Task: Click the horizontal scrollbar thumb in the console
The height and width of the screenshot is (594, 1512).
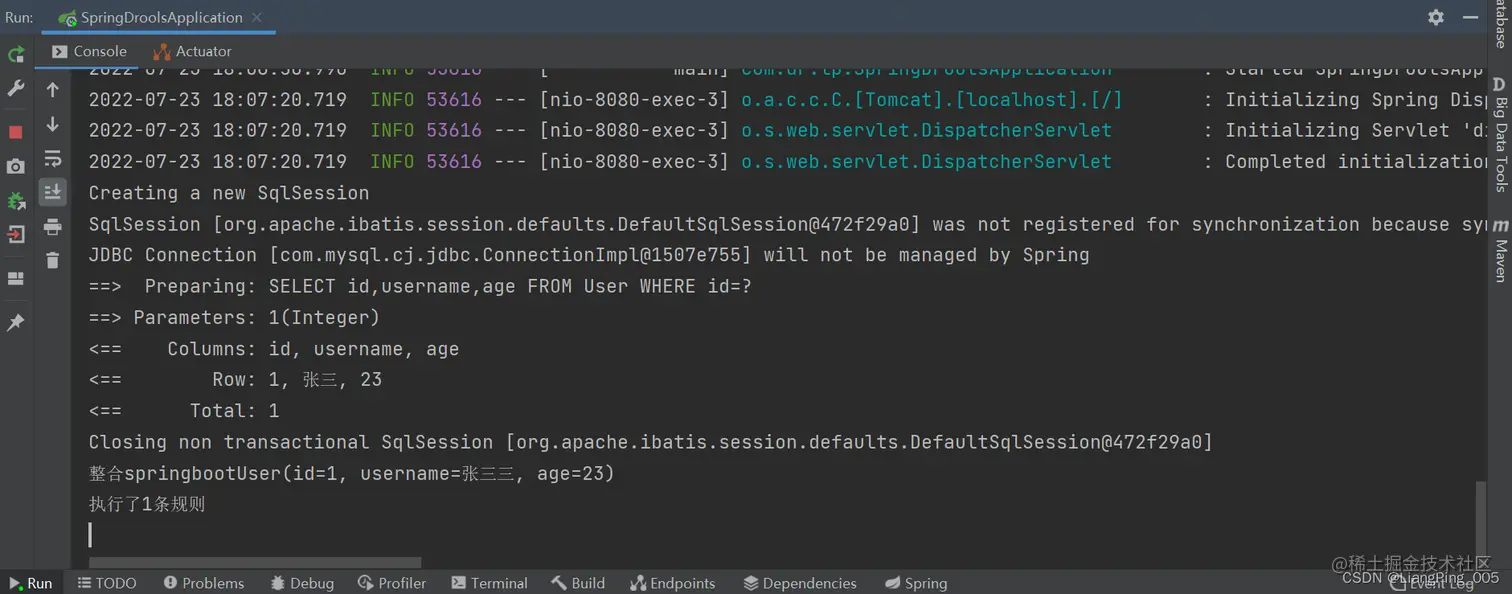Action: [x=255, y=563]
